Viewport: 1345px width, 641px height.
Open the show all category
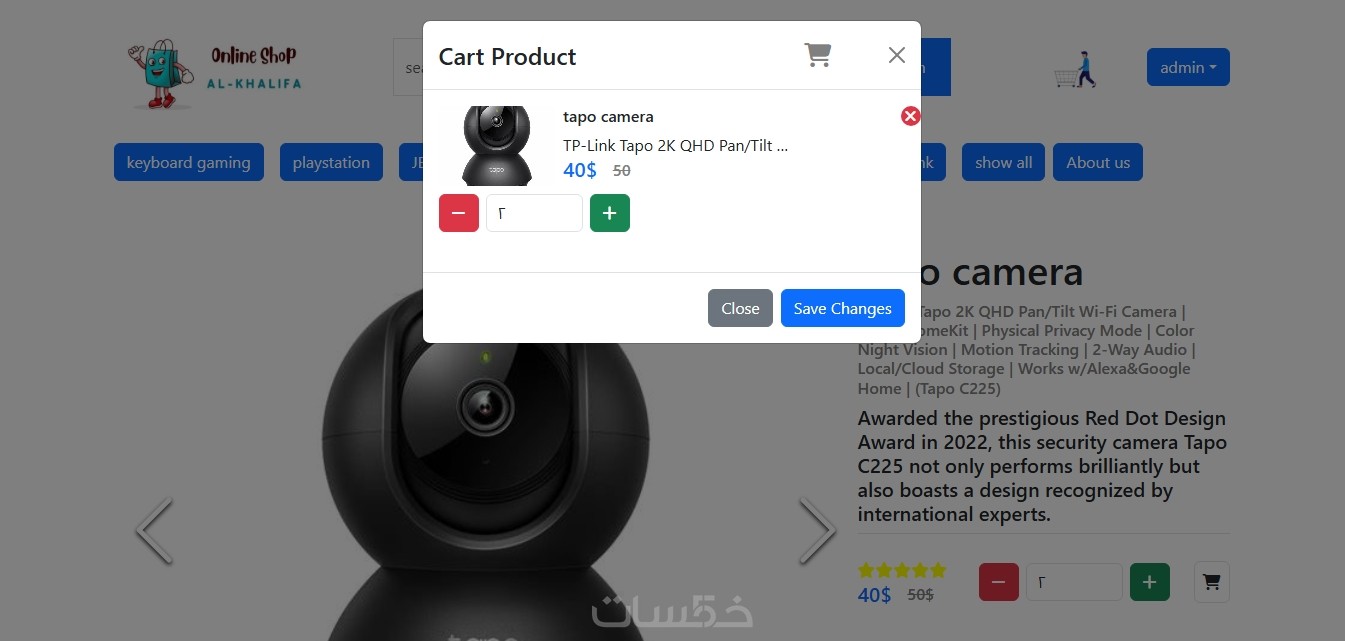coord(1004,162)
